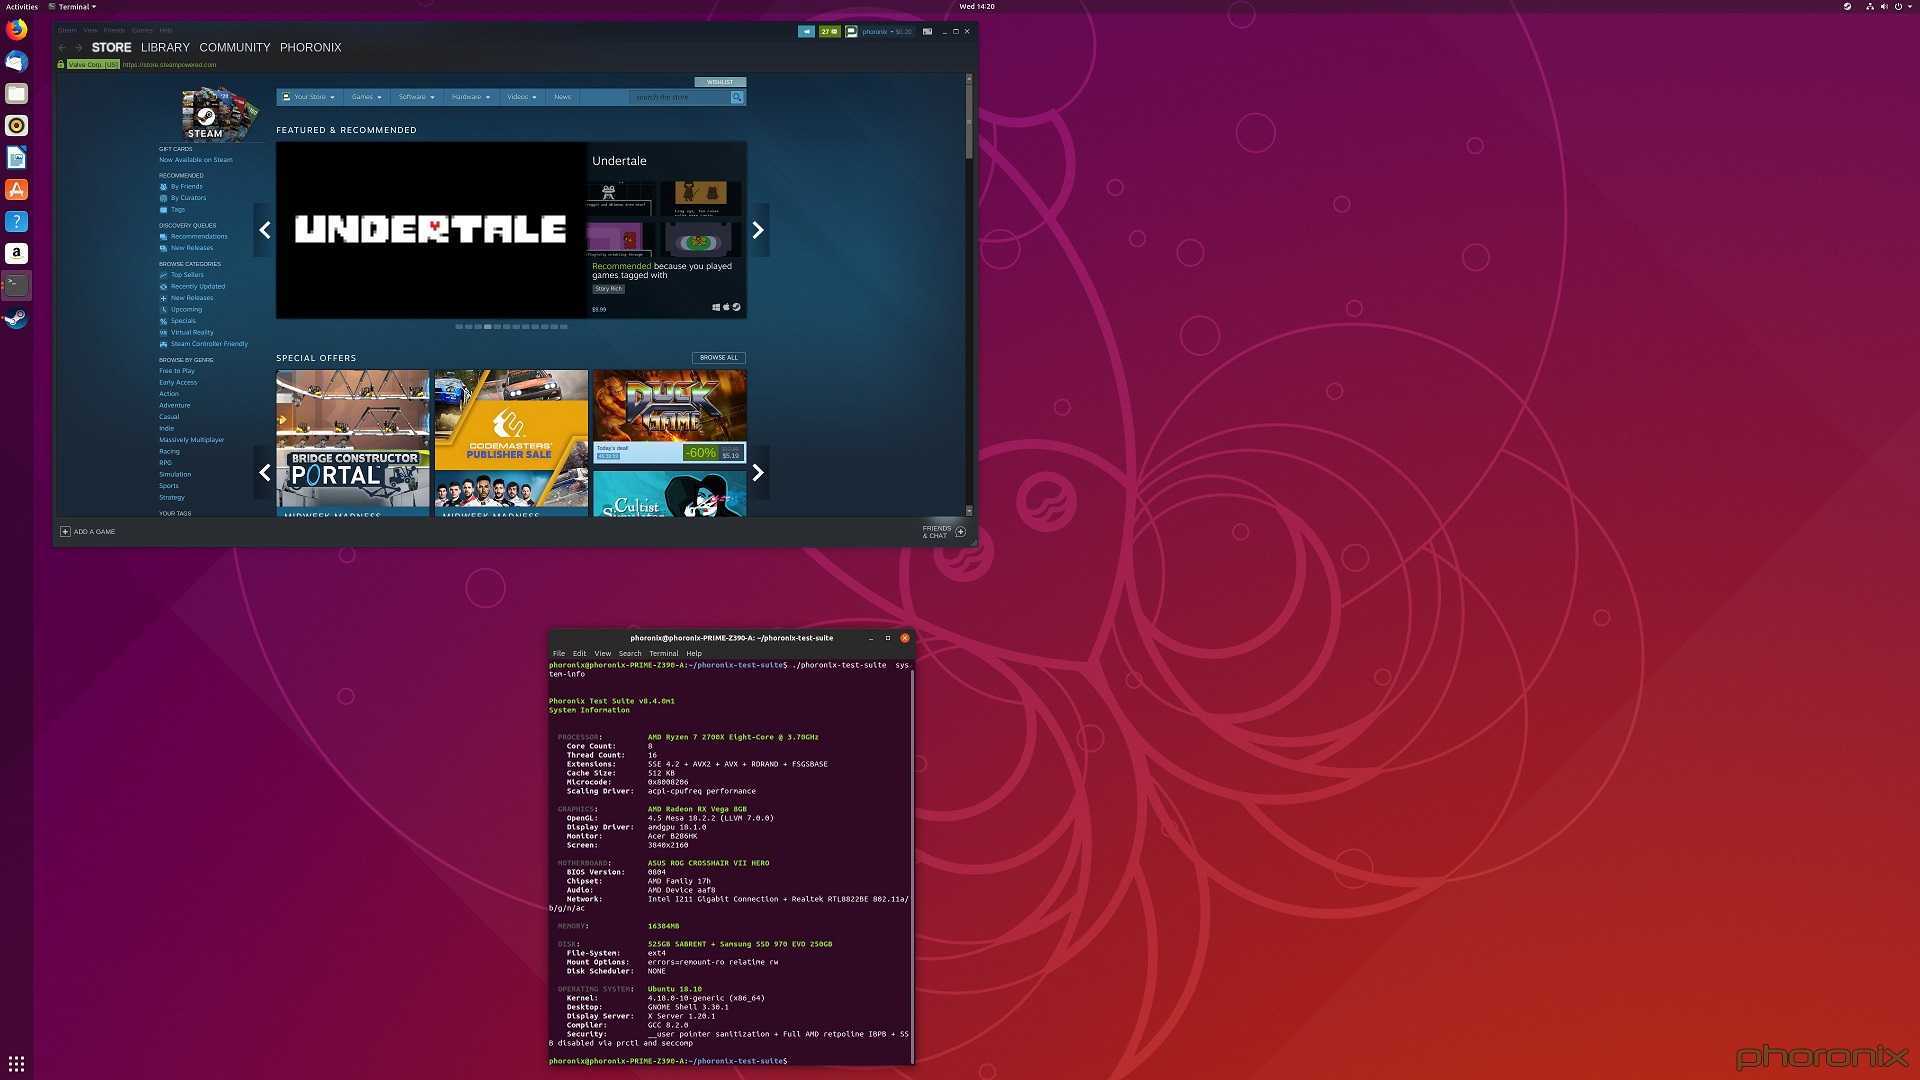
Task: Expand the Your Store dropdown
Action: point(309,97)
